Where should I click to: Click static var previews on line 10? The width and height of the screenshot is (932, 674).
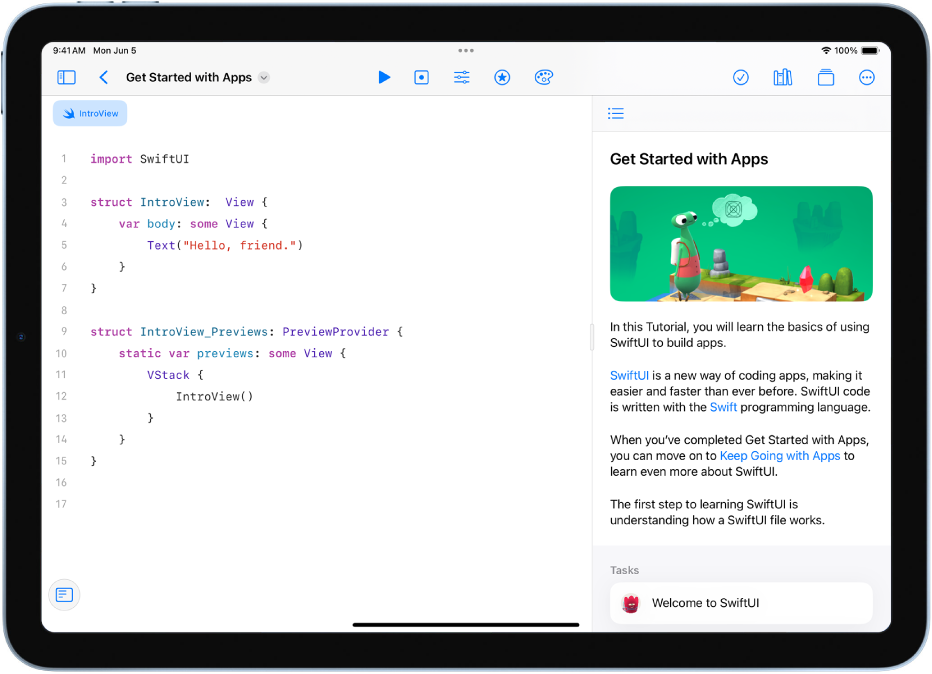point(186,354)
